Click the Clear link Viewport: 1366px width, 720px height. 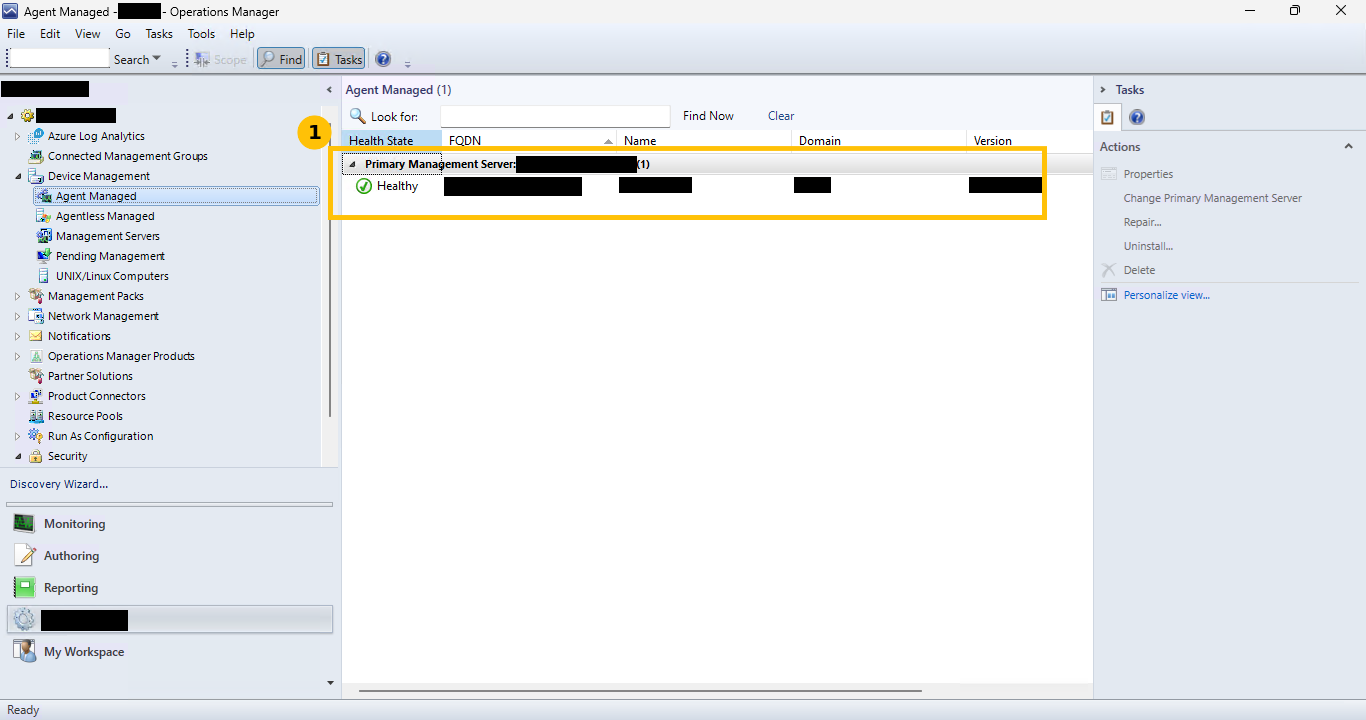click(x=781, y=116)
